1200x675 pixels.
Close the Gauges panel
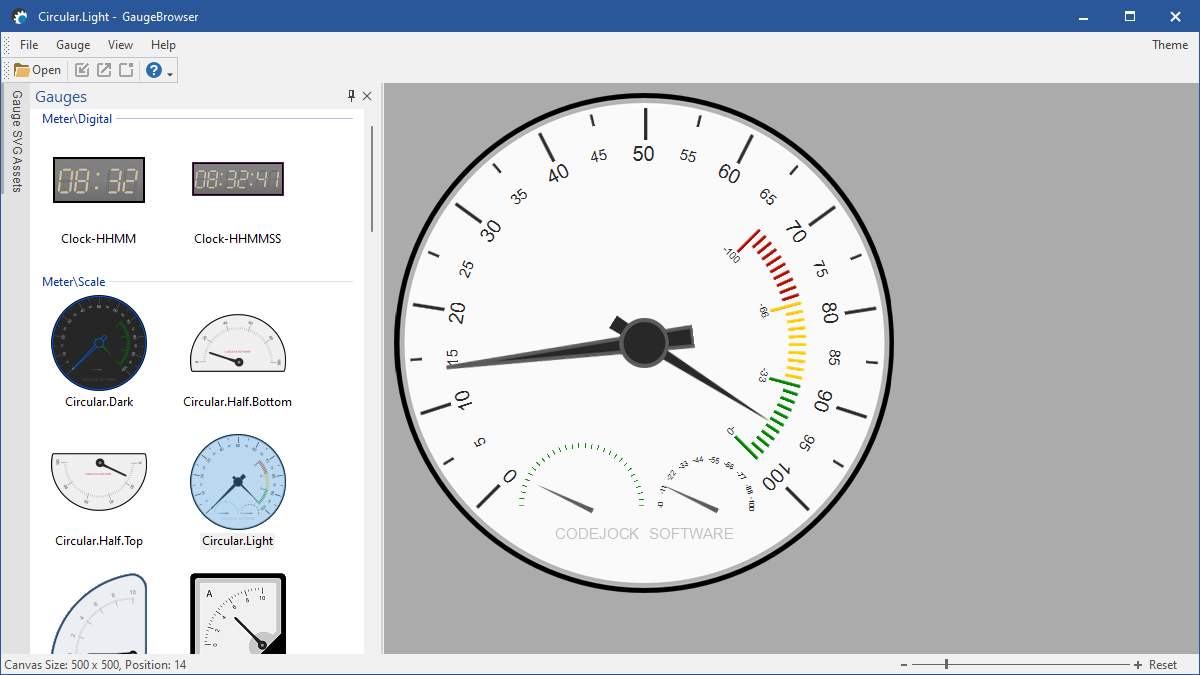tap(367, 96)
